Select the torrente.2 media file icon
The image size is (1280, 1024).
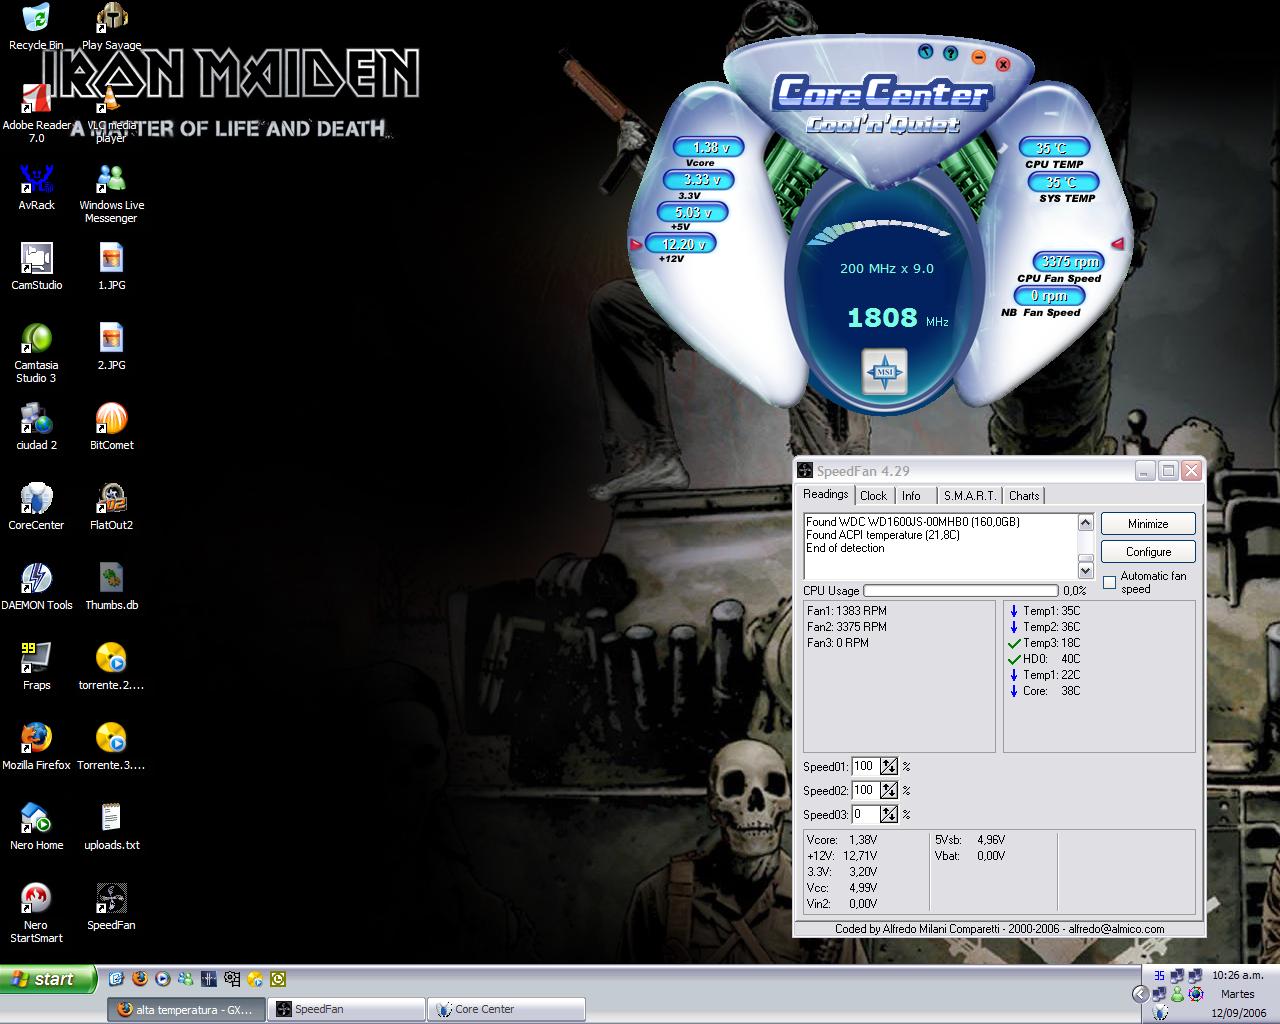(111, 667)
